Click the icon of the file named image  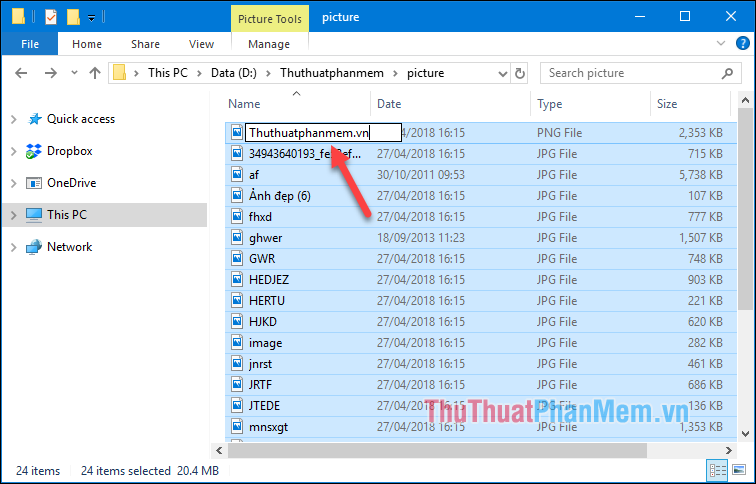[237, 343]
